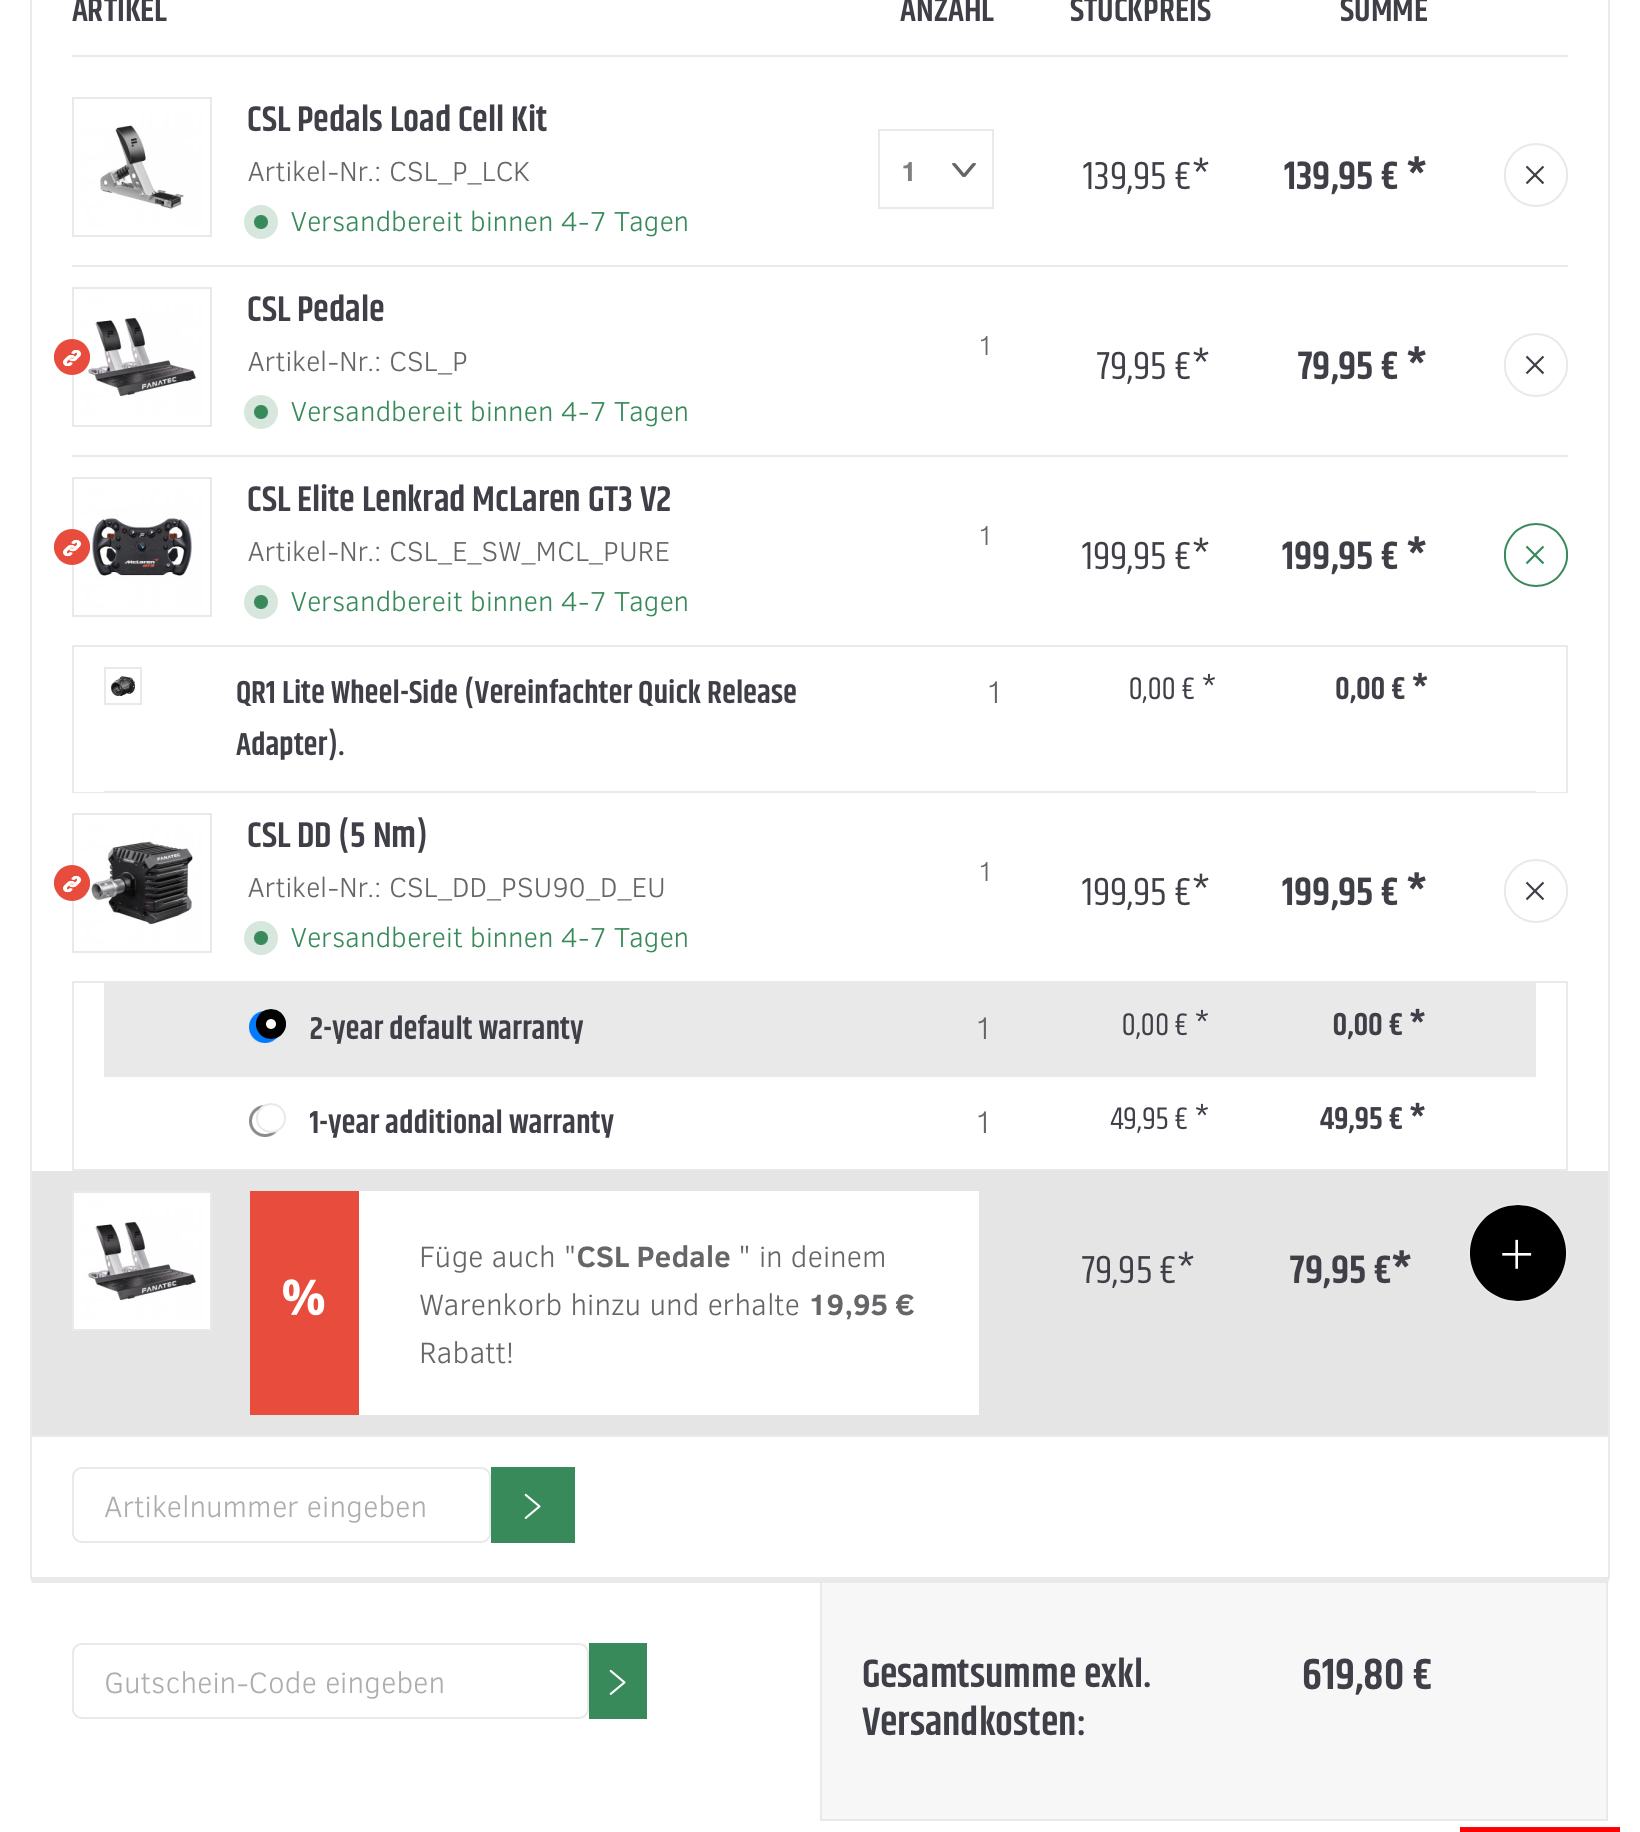
Task: Select 2-year default warranty option
Action: coord(268,1026)
